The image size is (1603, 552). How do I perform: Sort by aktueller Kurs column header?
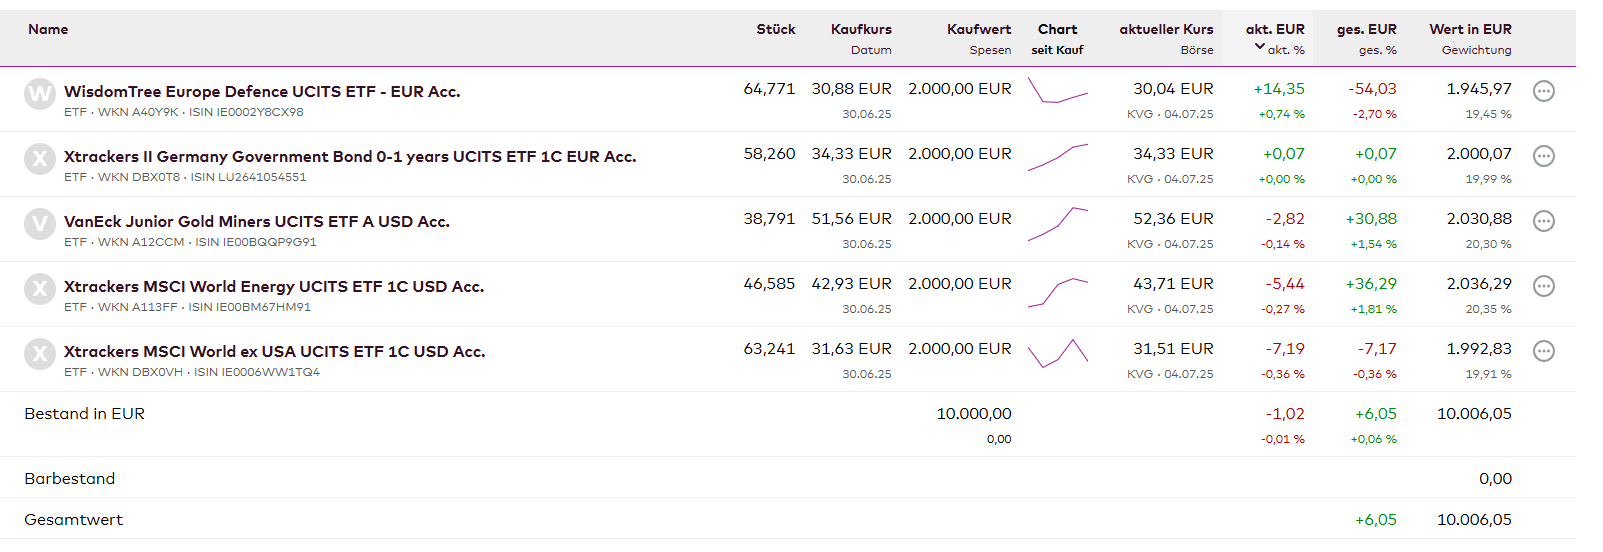[1166, 29]
